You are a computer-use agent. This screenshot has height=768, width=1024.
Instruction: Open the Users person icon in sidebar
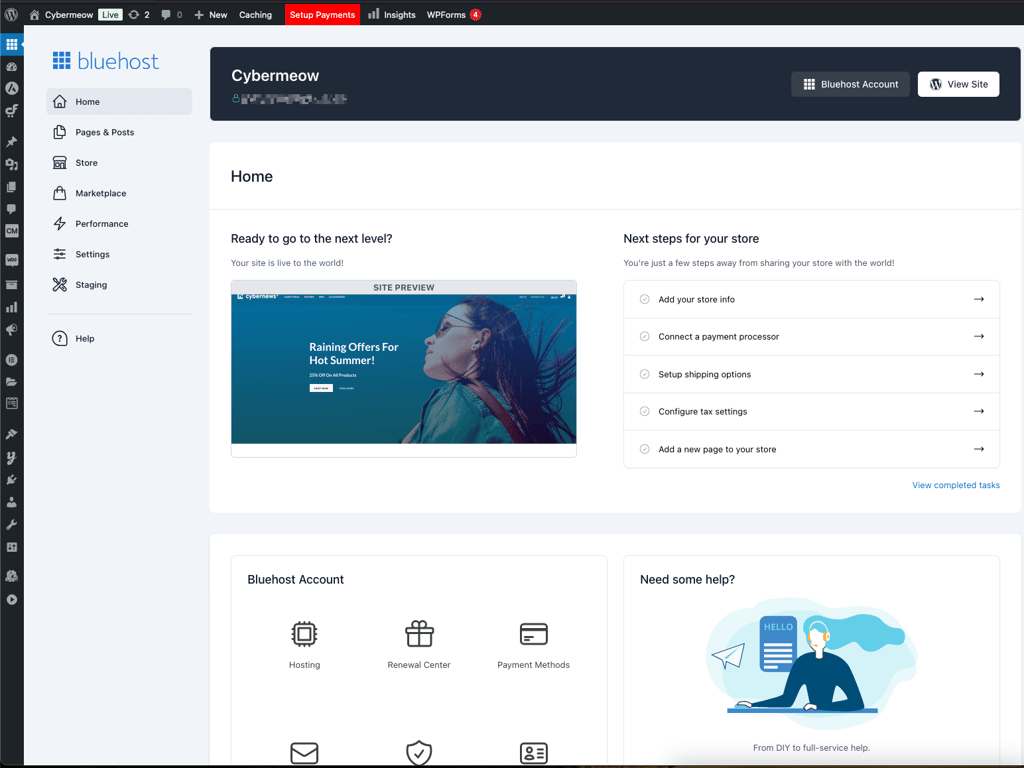pyautogui.click(x=12, y=502)
